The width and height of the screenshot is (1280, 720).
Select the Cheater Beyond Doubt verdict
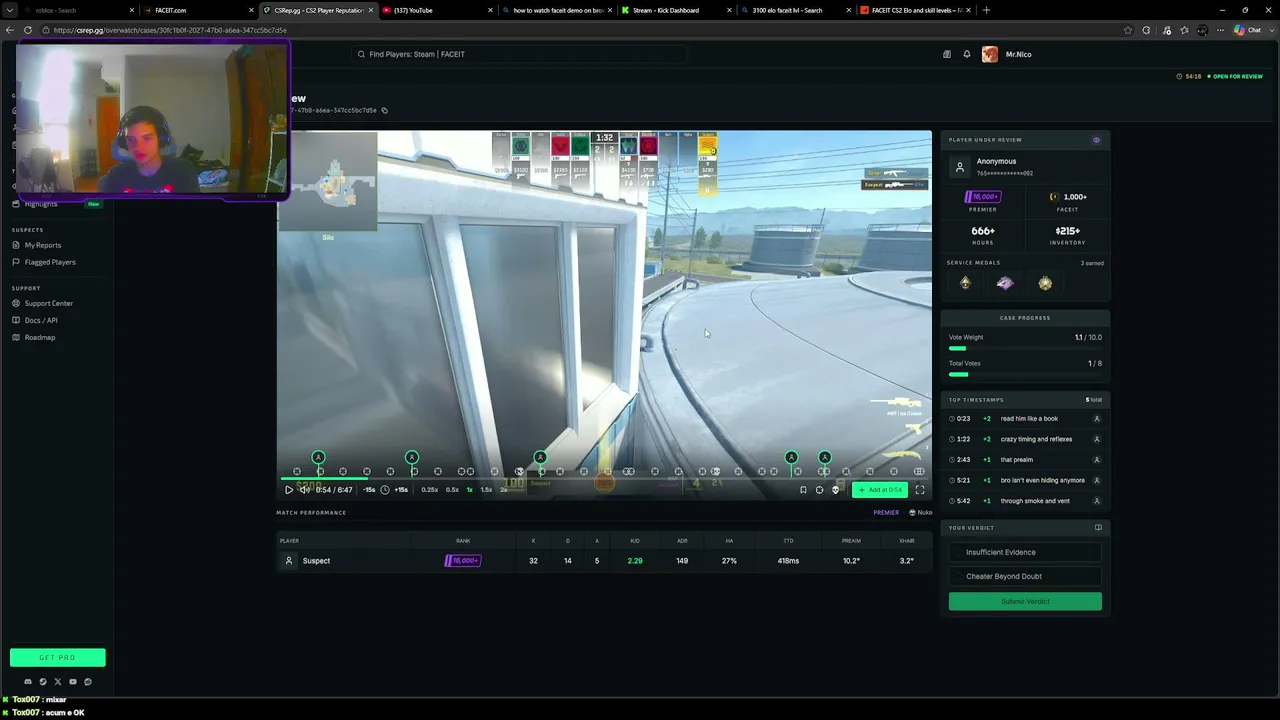[1025, 576]
